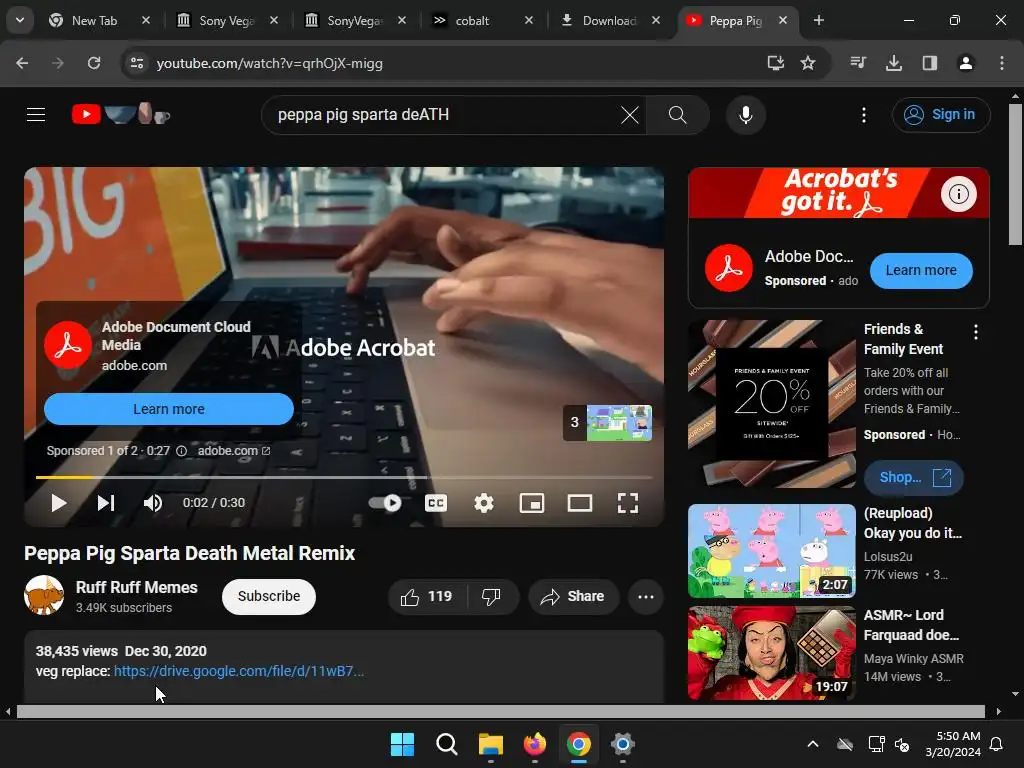Image resolution: width=1024 pixels, height=768 pixels.
Task: Click Learn more in the sidebar Adobe ad
Action: click(921, 270)
